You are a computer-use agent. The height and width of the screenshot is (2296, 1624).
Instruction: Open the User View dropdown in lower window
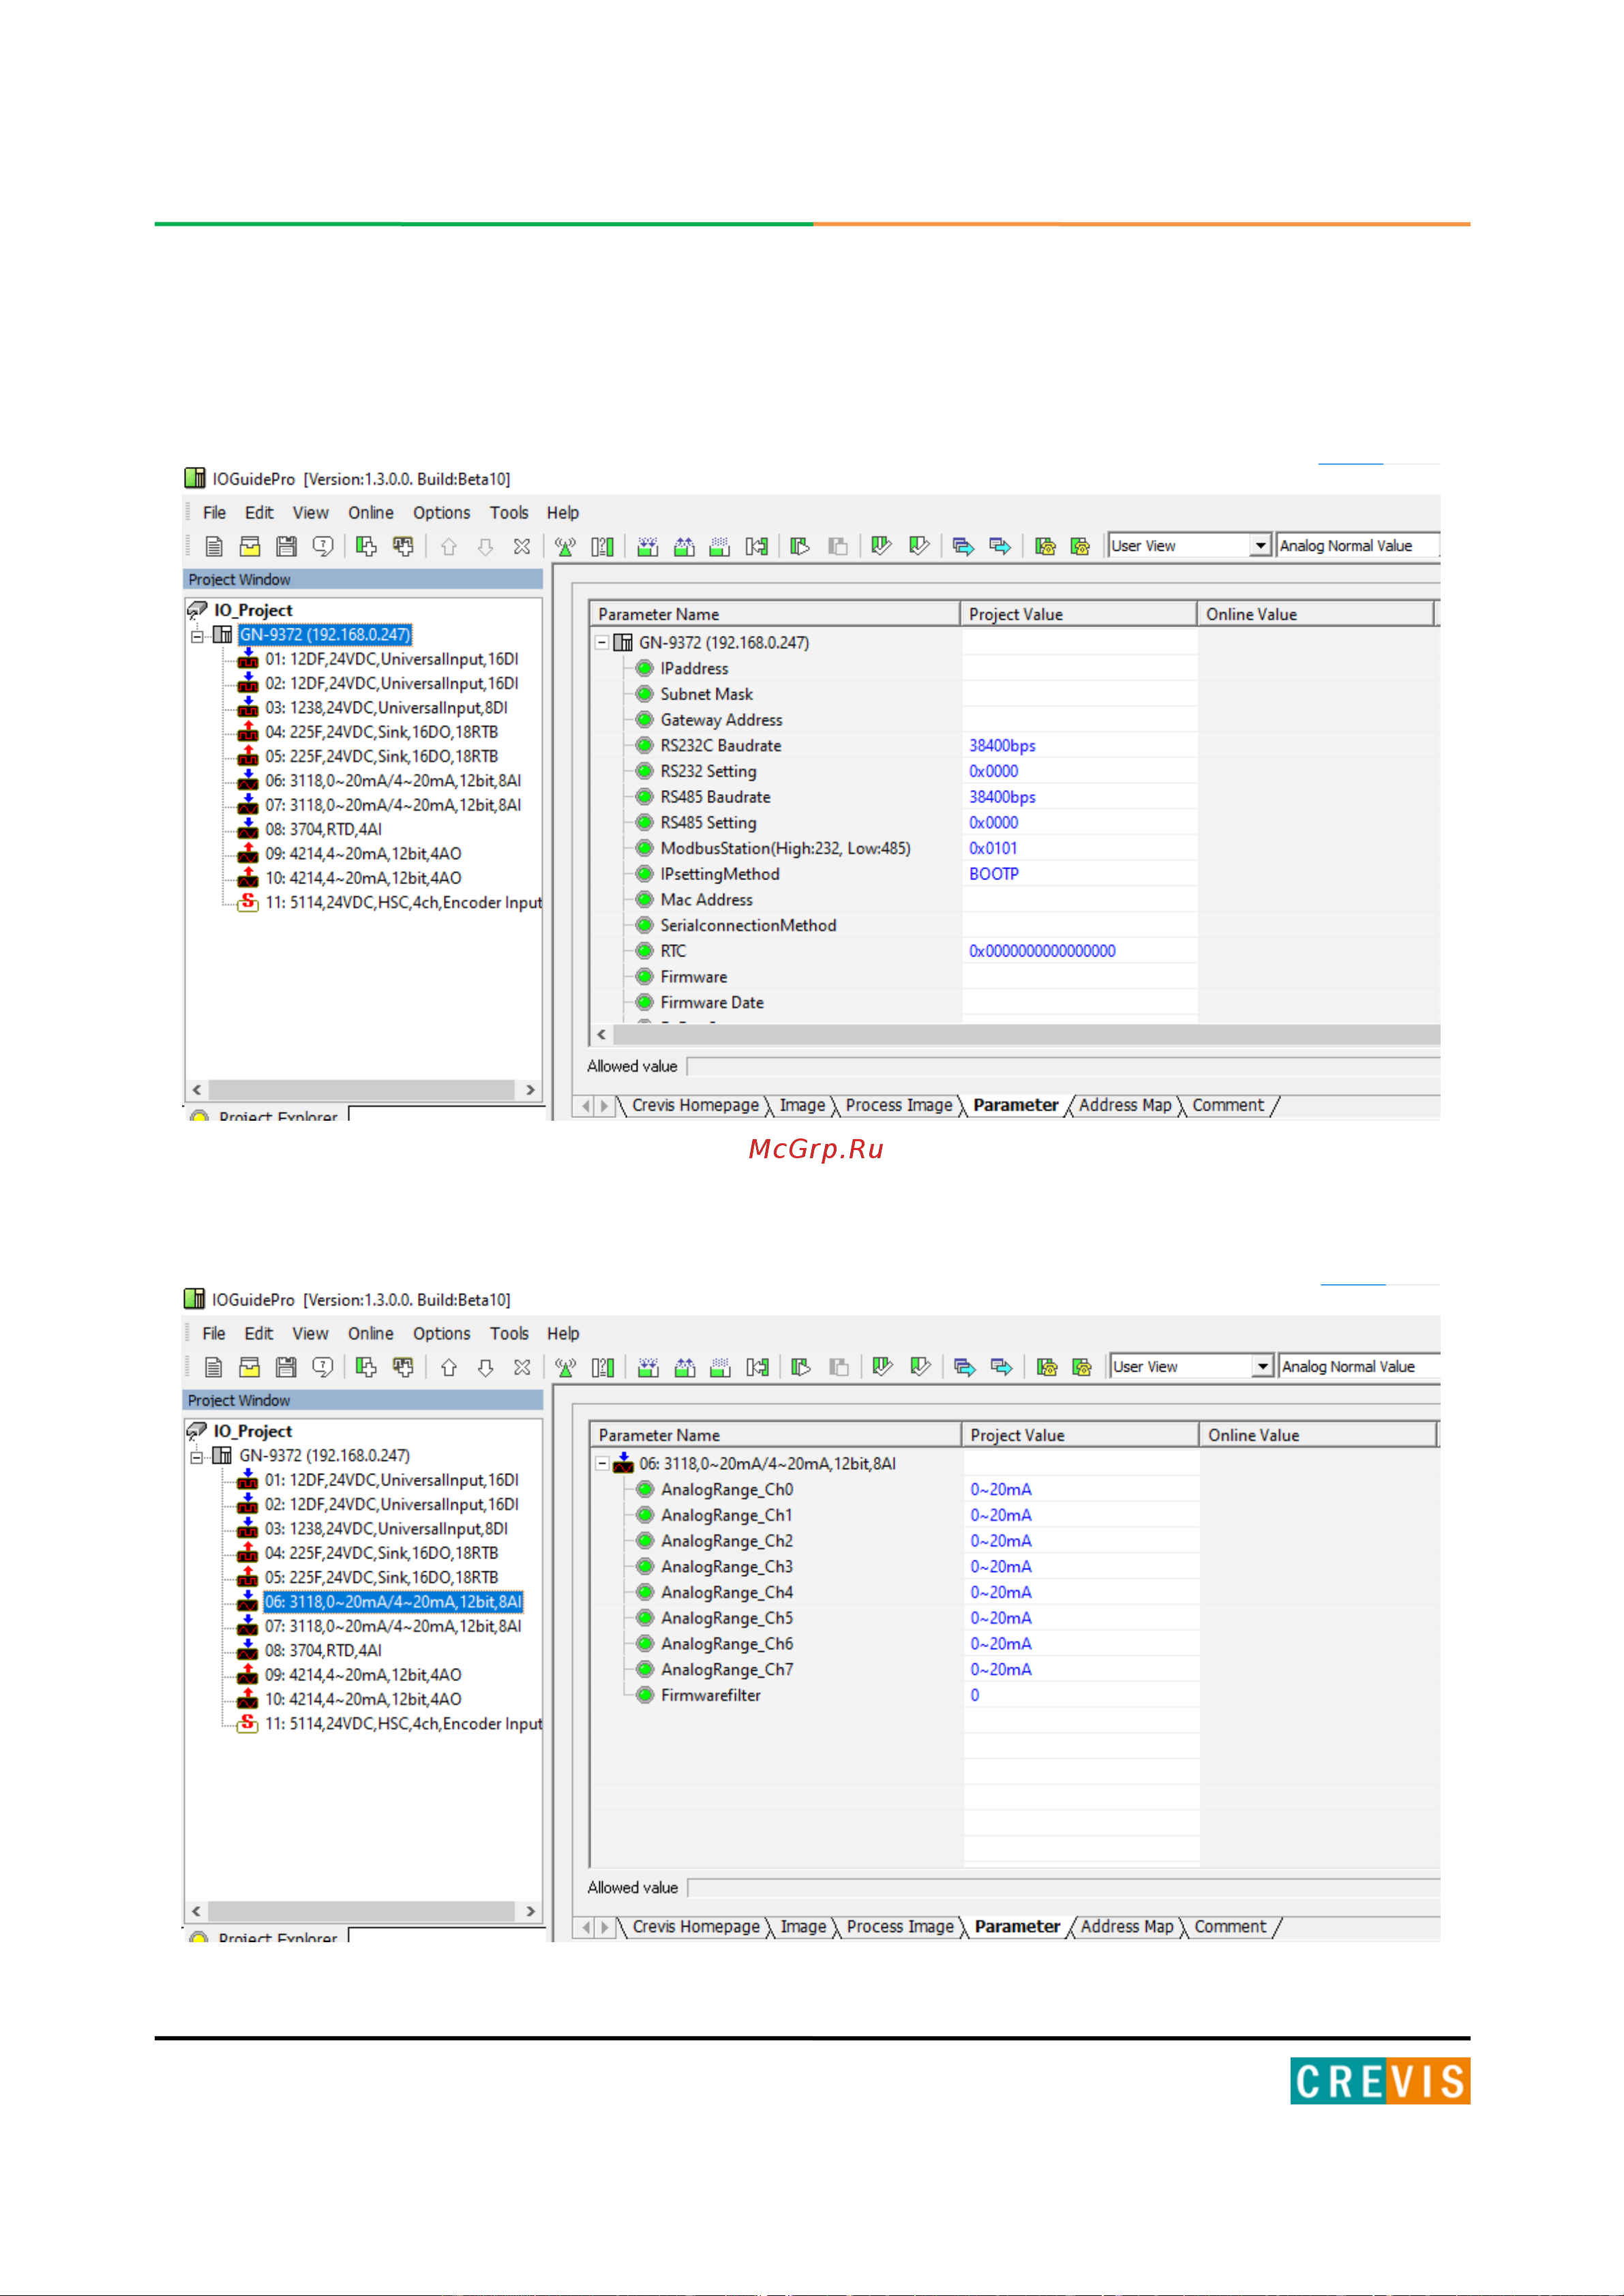click(x=1263, y=1367)
